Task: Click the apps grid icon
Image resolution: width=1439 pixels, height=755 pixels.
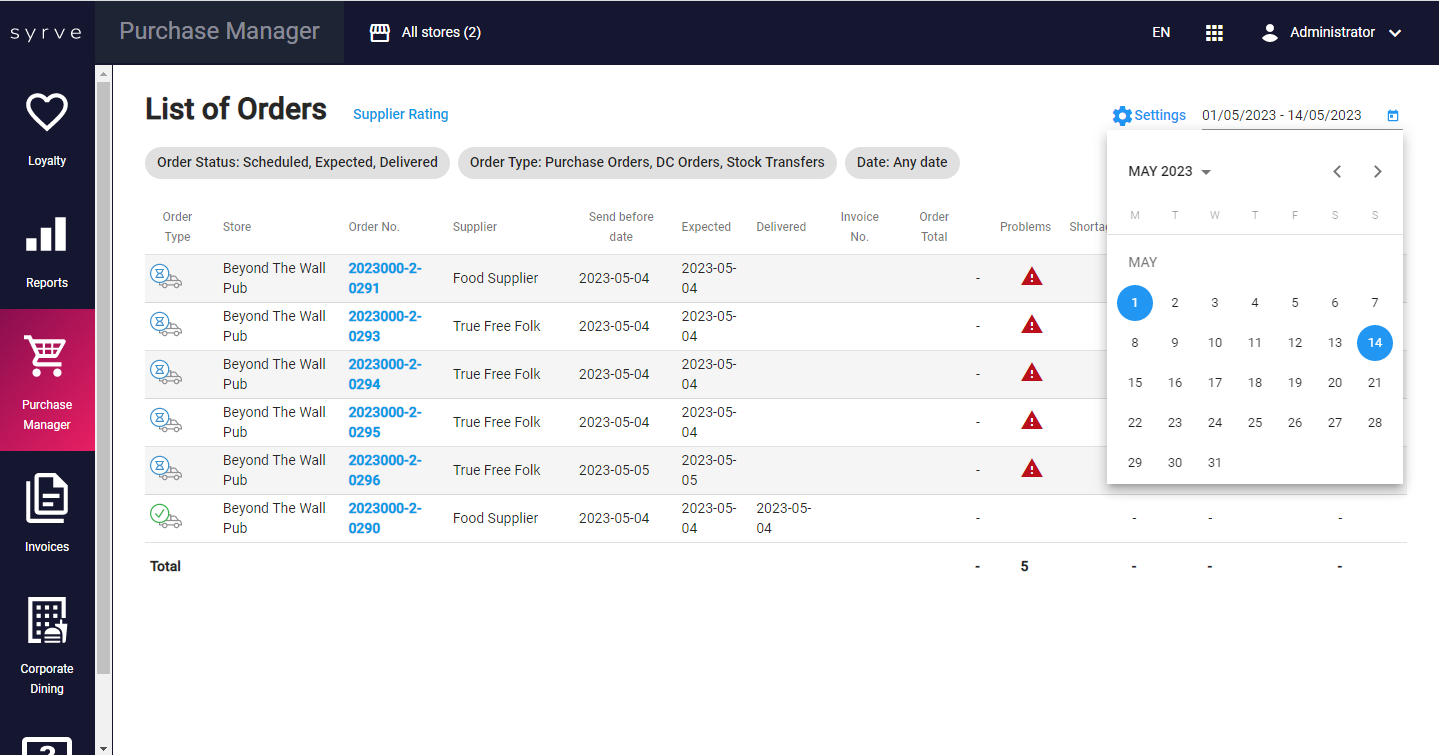Action: click(1214, 33)
